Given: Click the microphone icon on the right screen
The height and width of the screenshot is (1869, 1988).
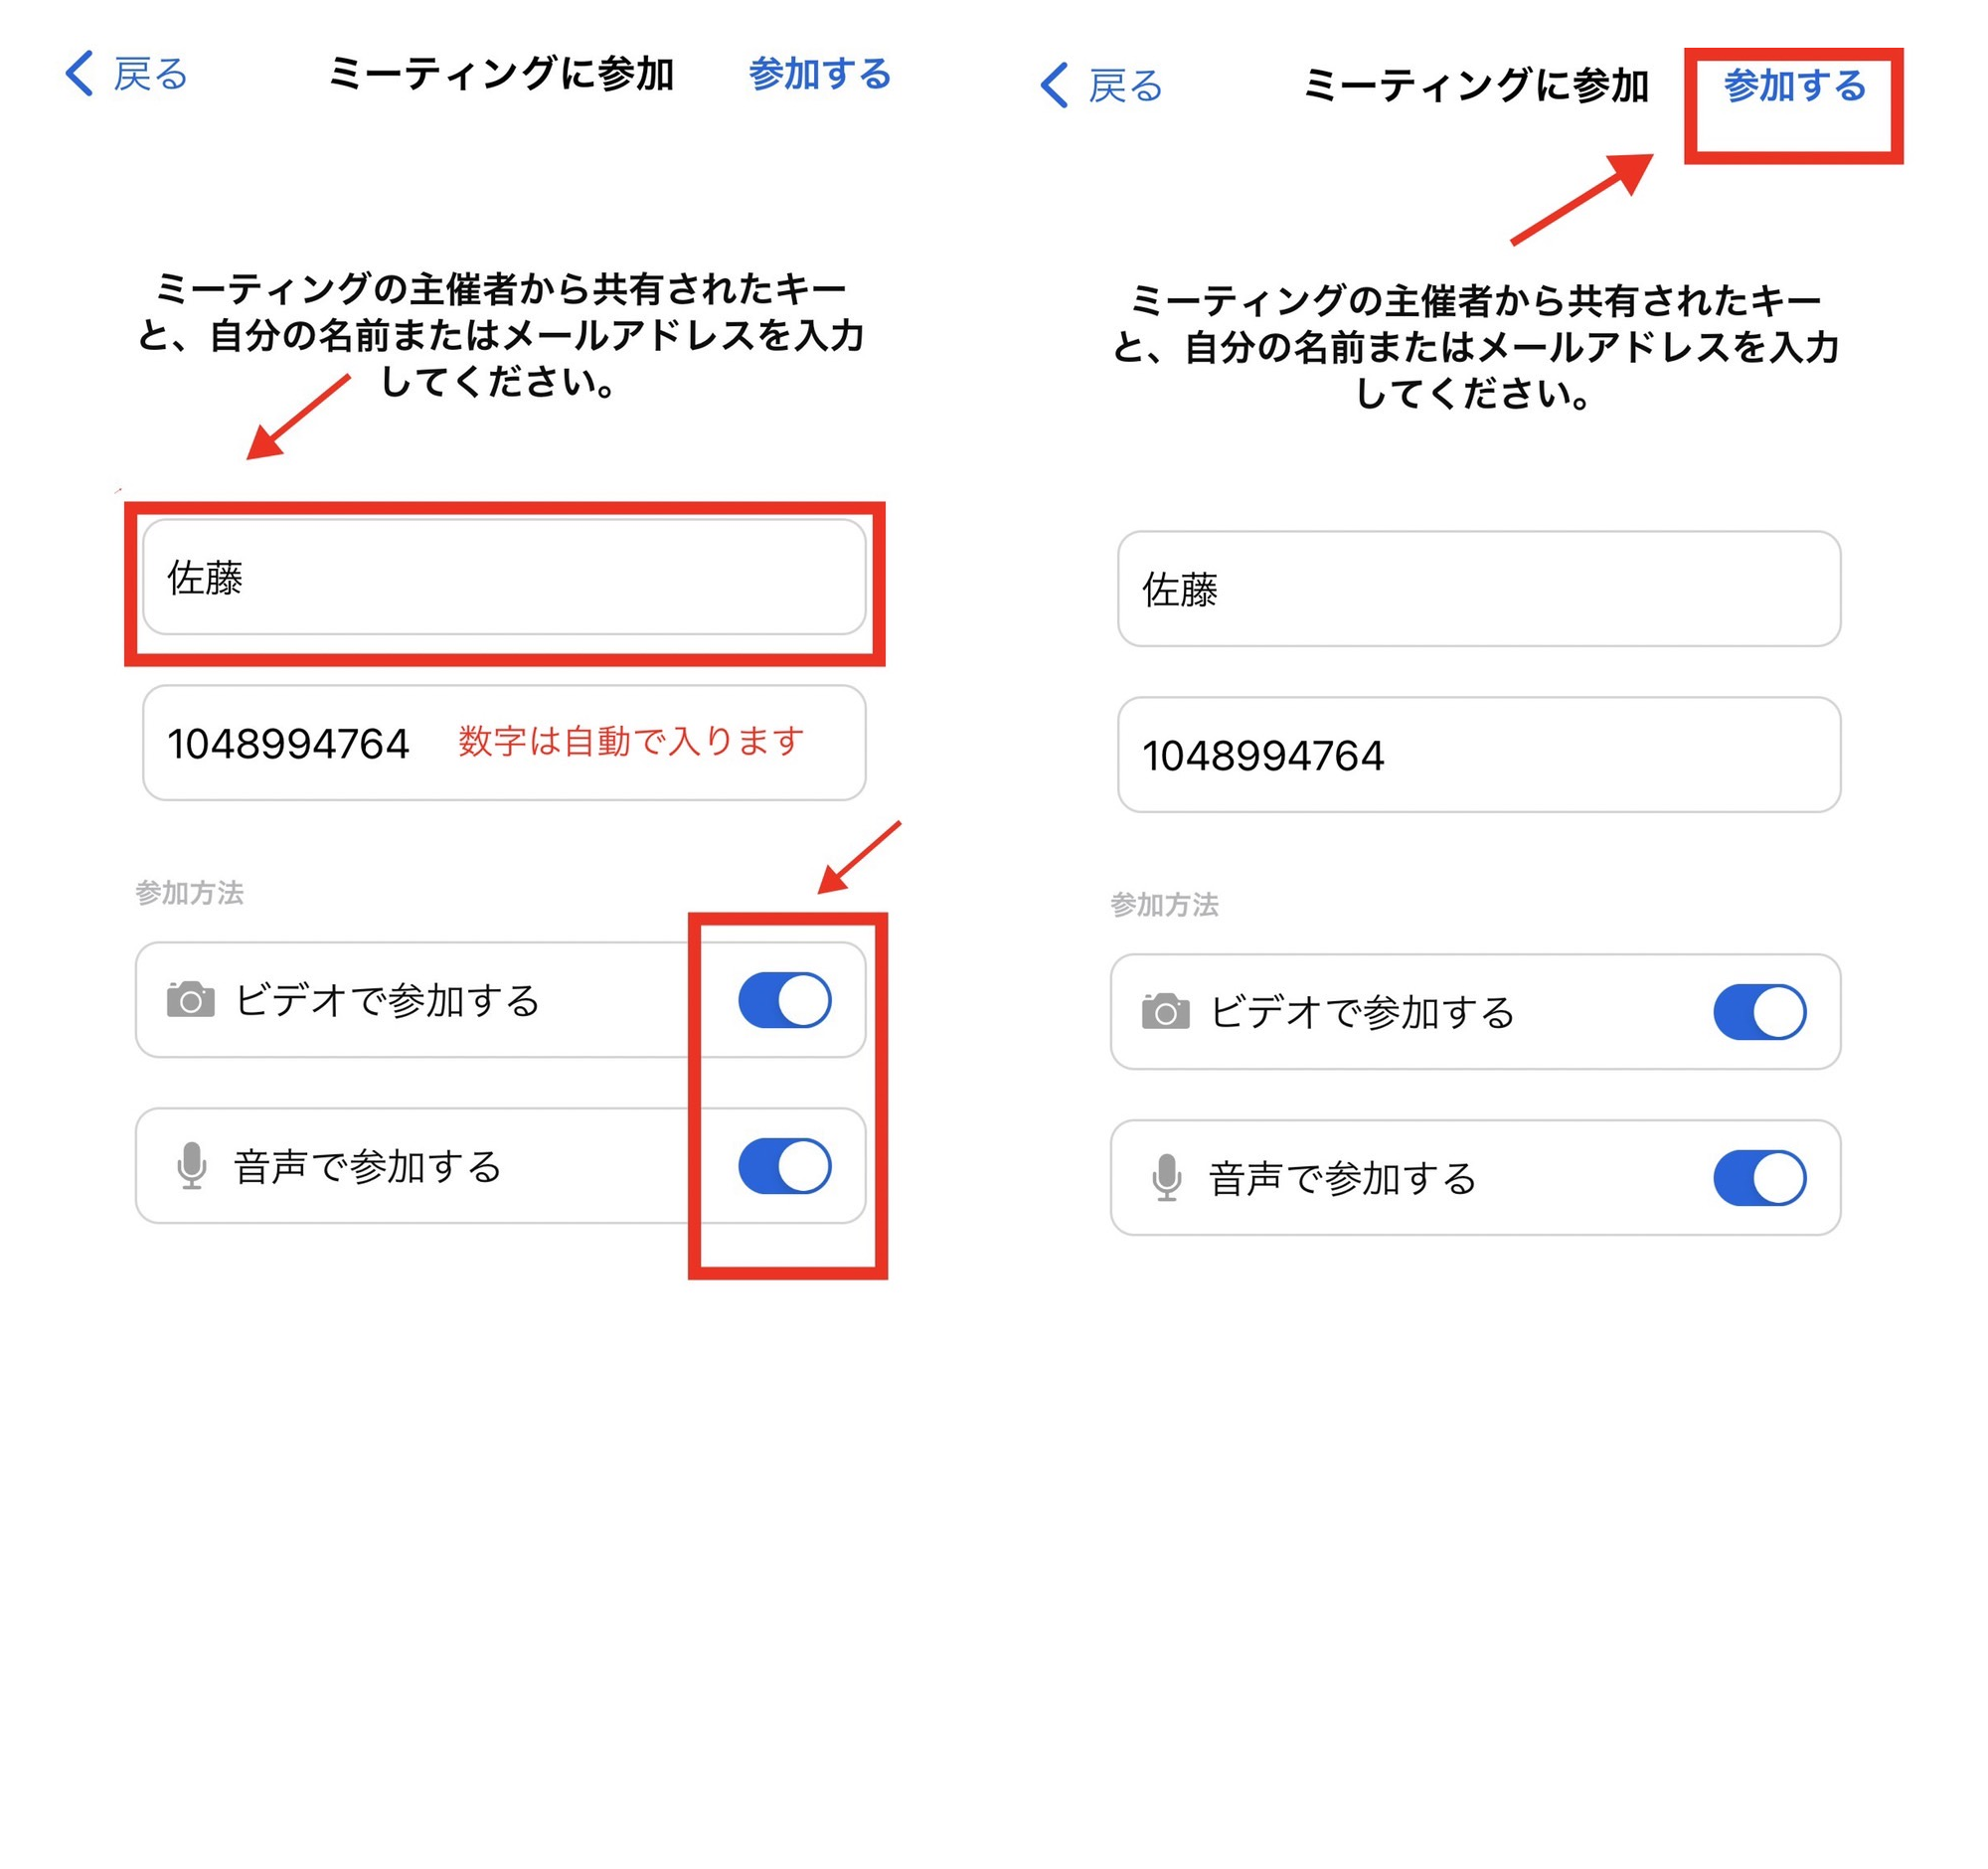Looking at the screenshot, I should point(1166,1178).
